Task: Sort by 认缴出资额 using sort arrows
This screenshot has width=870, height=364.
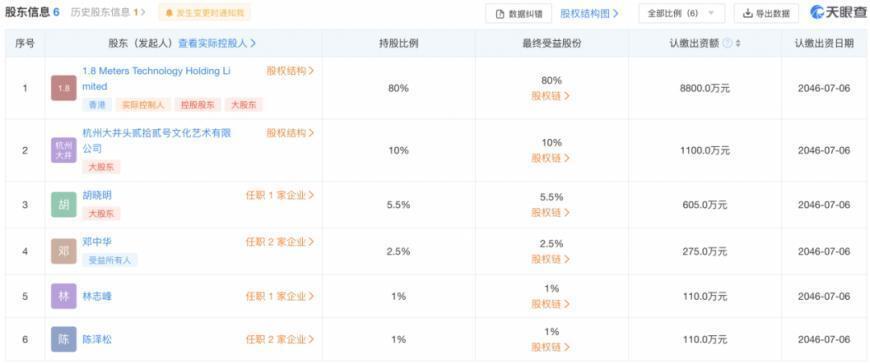Action: click(x=738, y=43)
